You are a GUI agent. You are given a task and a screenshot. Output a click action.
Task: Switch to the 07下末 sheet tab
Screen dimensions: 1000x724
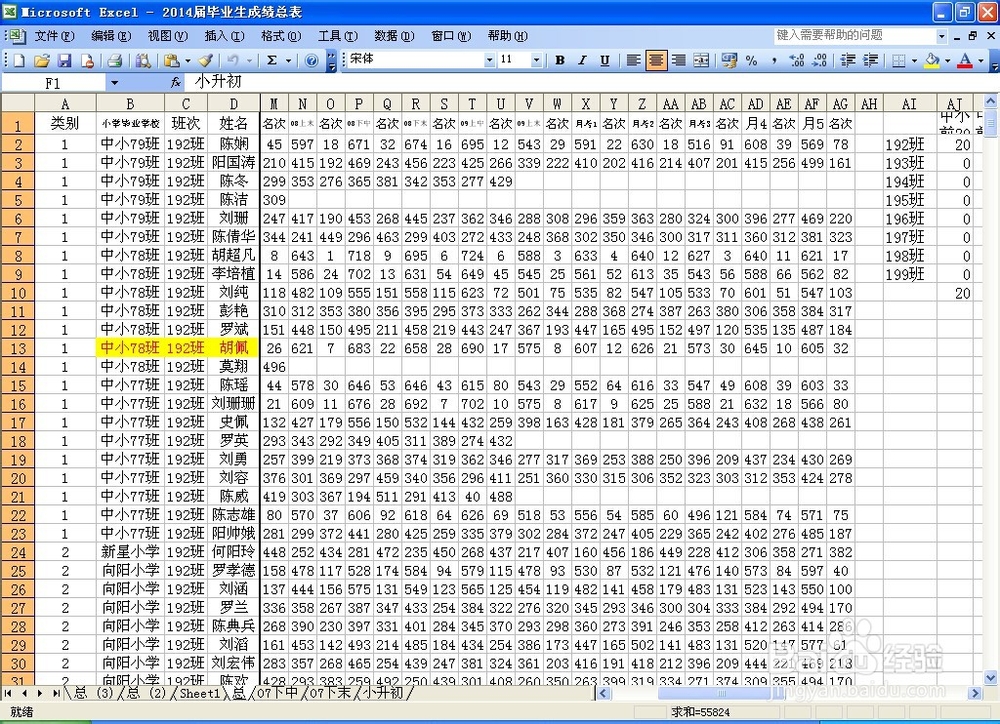330,693
